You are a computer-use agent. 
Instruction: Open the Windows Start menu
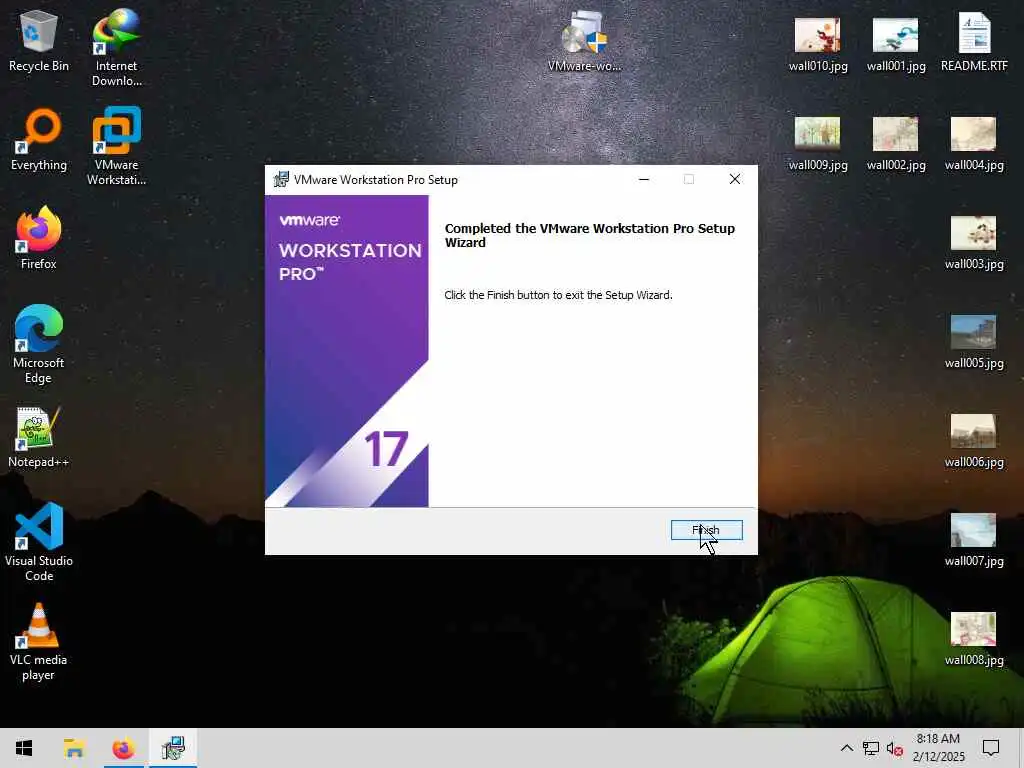coord(24,748)
